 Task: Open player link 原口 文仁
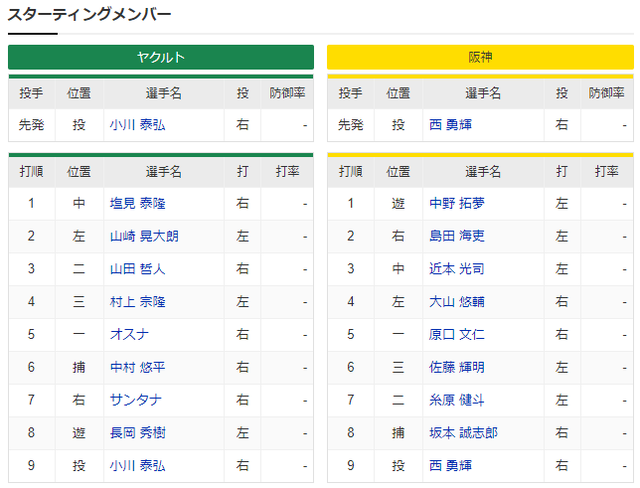[457, 335]
